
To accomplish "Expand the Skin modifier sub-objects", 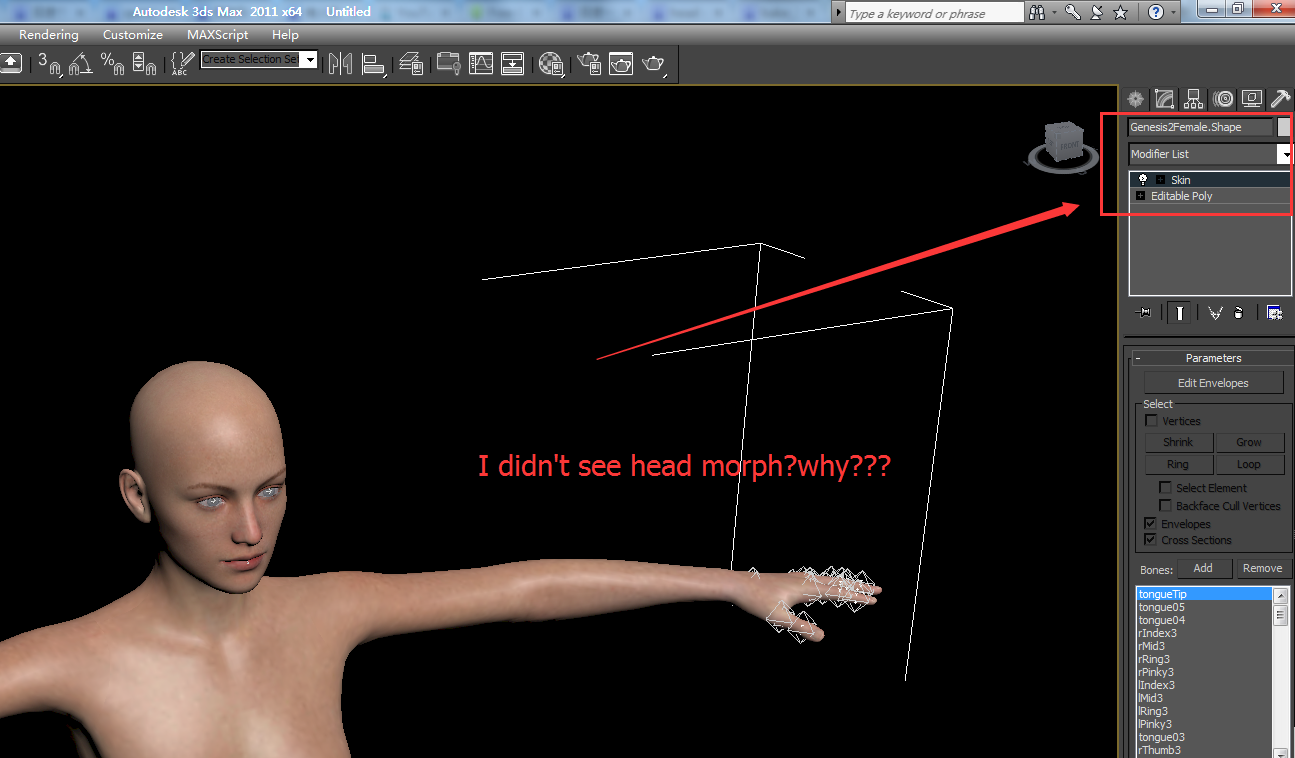I will coord(1160,180).
